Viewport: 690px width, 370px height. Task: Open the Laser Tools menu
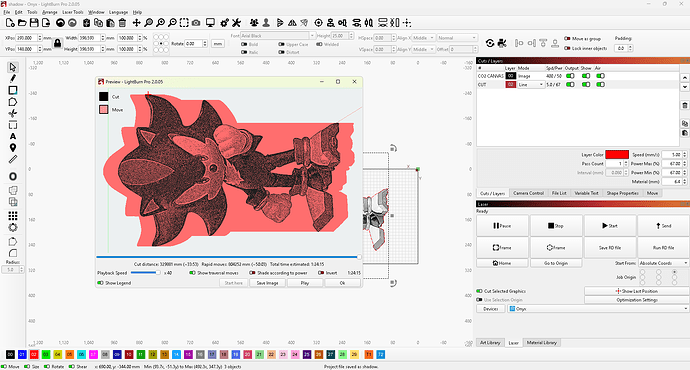tap(73, 12)
